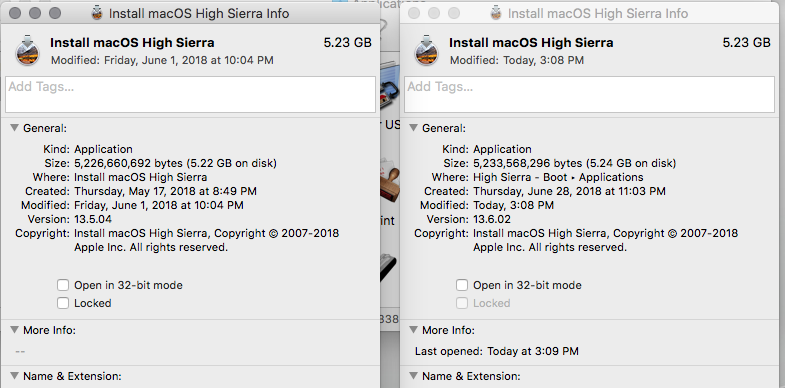Collapse More Info section in left window

(14, 330)
